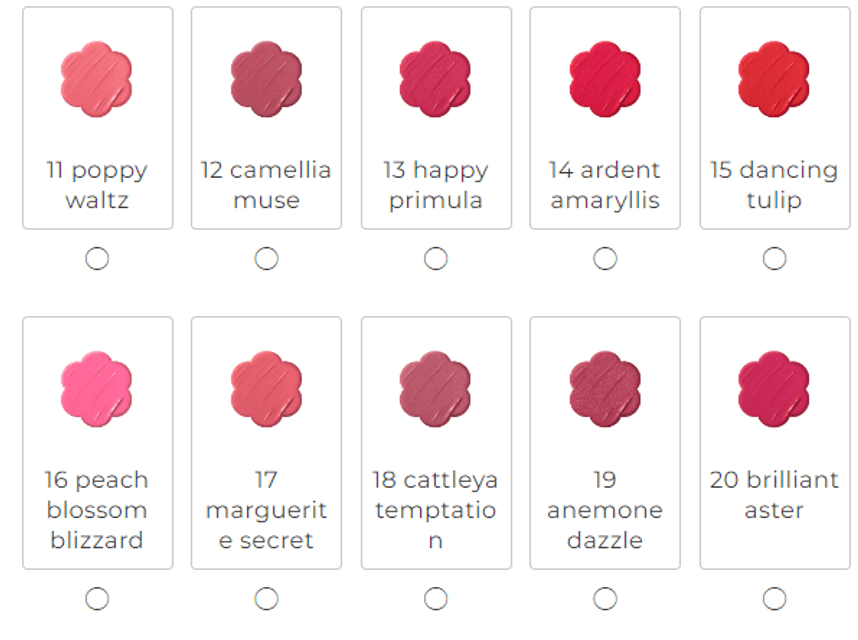This screenshot has height=640, width=858.
Task: Click the happy primula color swatch
Action: point(436,79)
